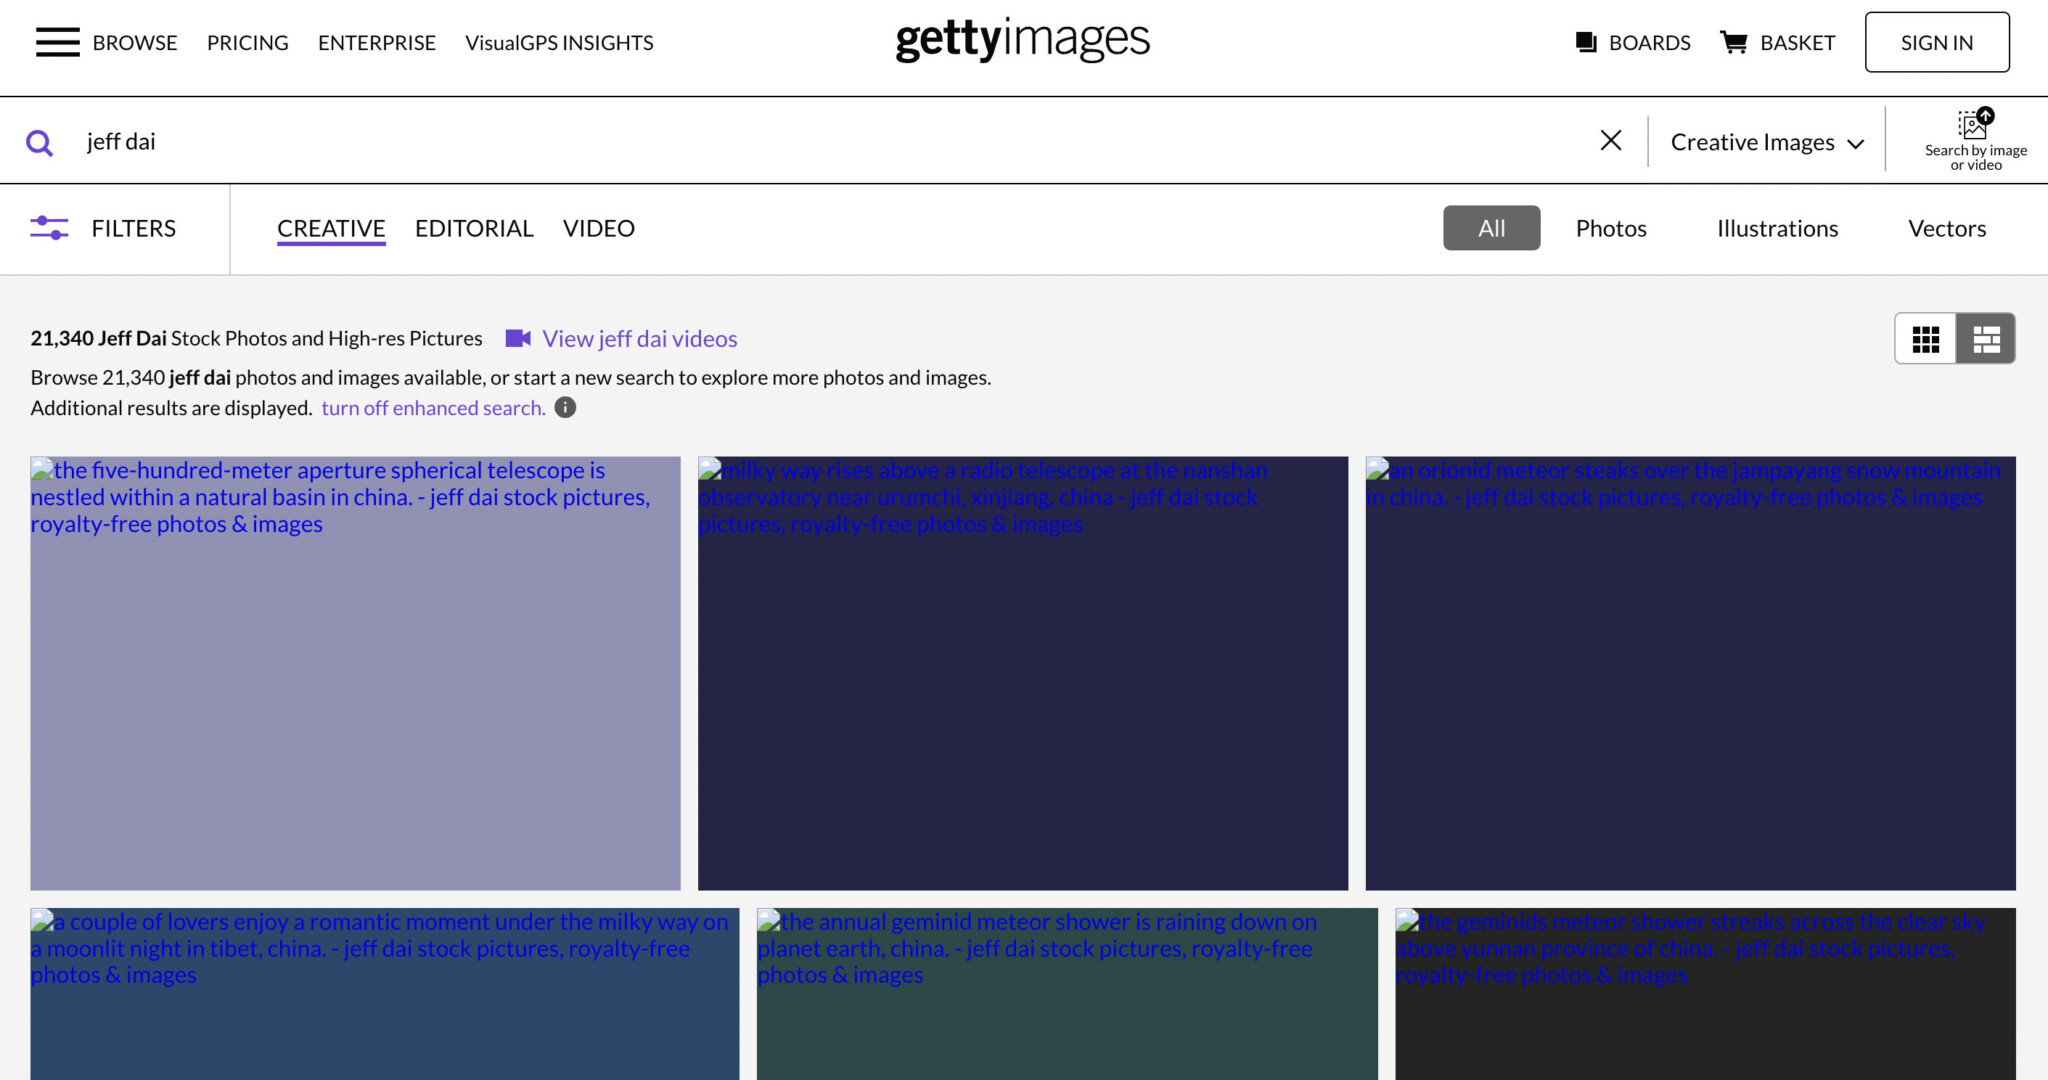
Task: Open the geminids over Yunnan image
Action: click(x=1705, y=994)
